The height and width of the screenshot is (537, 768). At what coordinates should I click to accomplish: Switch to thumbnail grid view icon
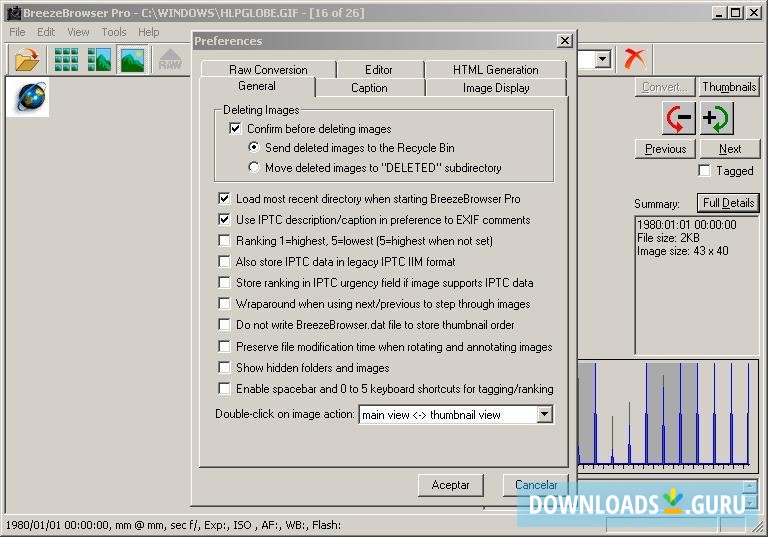point(66,60)
